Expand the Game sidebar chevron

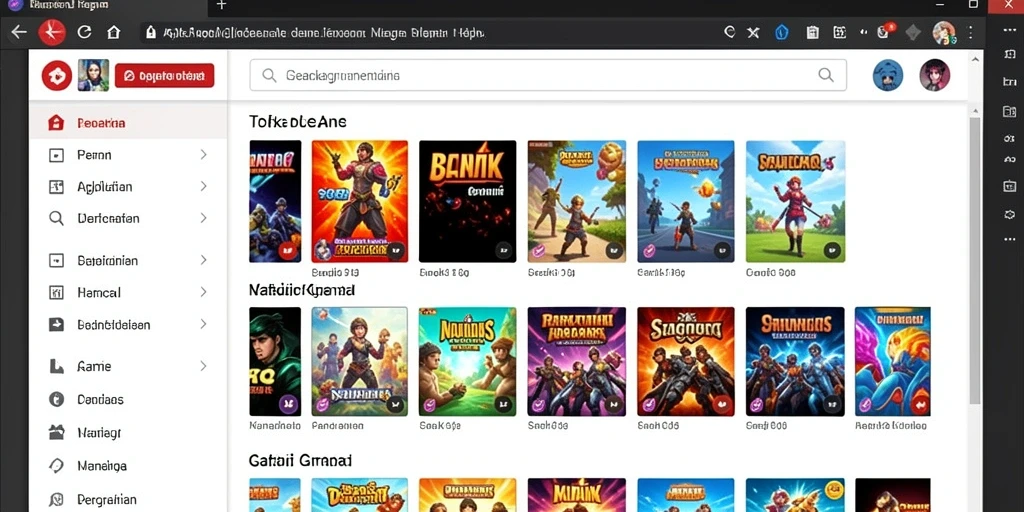tap(203, 366)
